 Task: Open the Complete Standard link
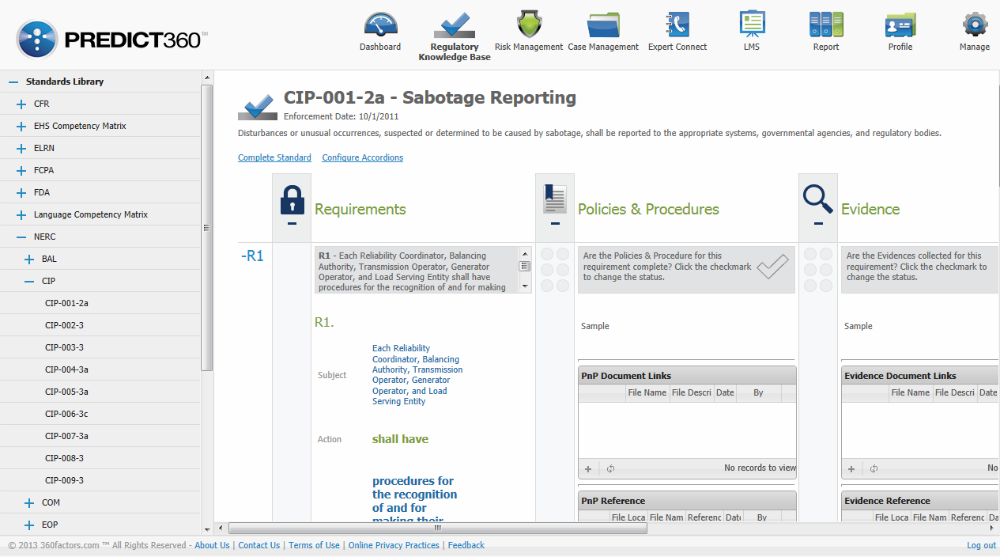tap(274, 158)
